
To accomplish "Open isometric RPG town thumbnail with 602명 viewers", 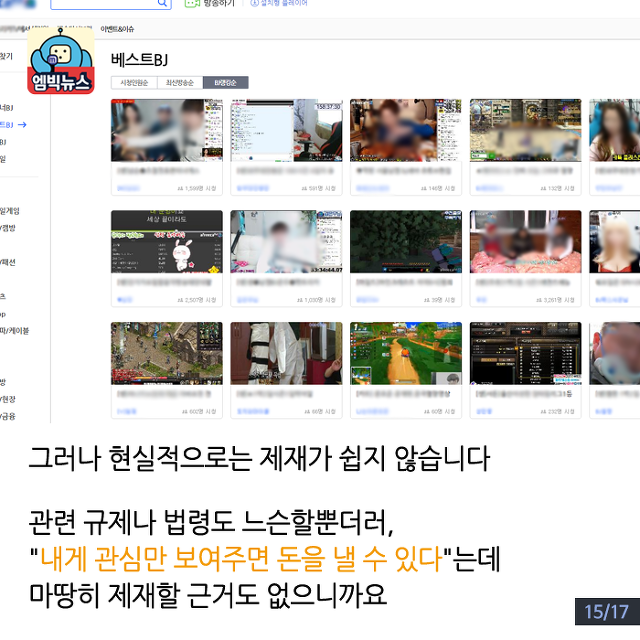I will tap(167, 353).
